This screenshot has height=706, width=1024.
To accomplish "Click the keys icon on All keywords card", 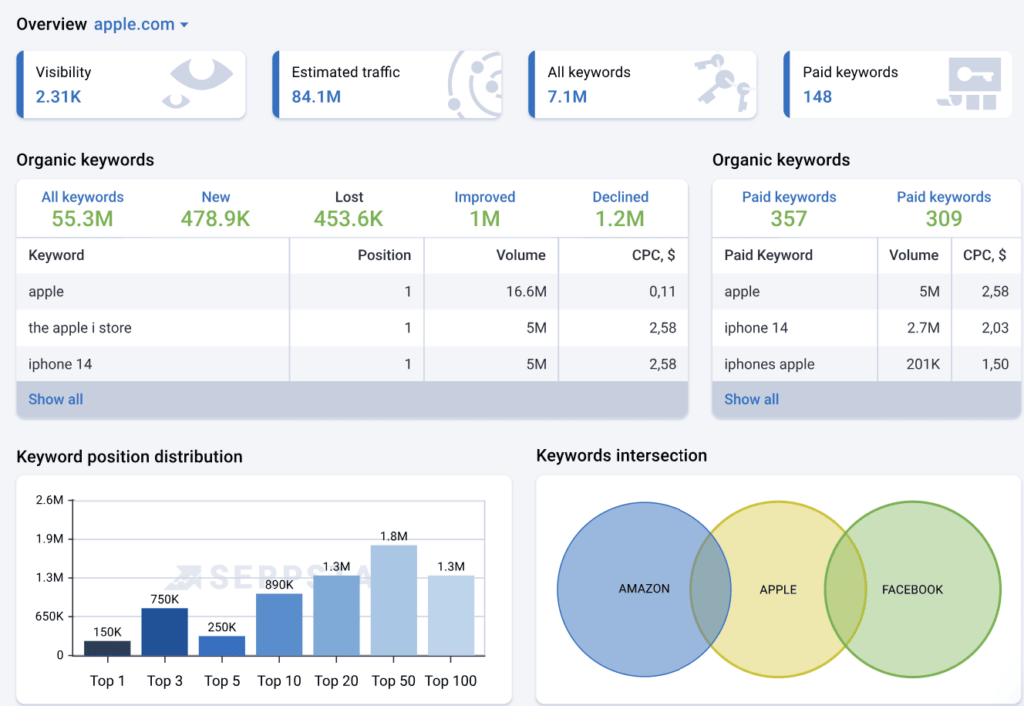I will (x=724, y=82).
